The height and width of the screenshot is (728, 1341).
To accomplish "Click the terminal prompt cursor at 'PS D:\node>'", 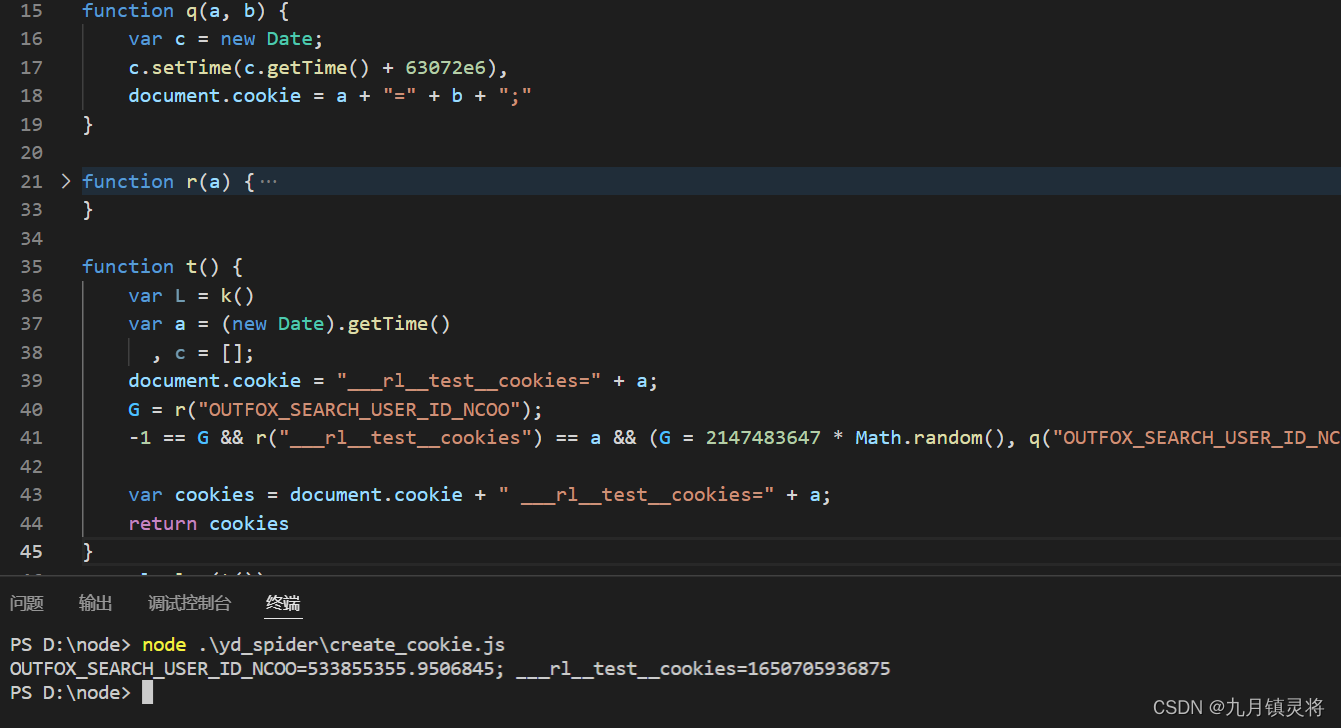I will coord(147,693).
